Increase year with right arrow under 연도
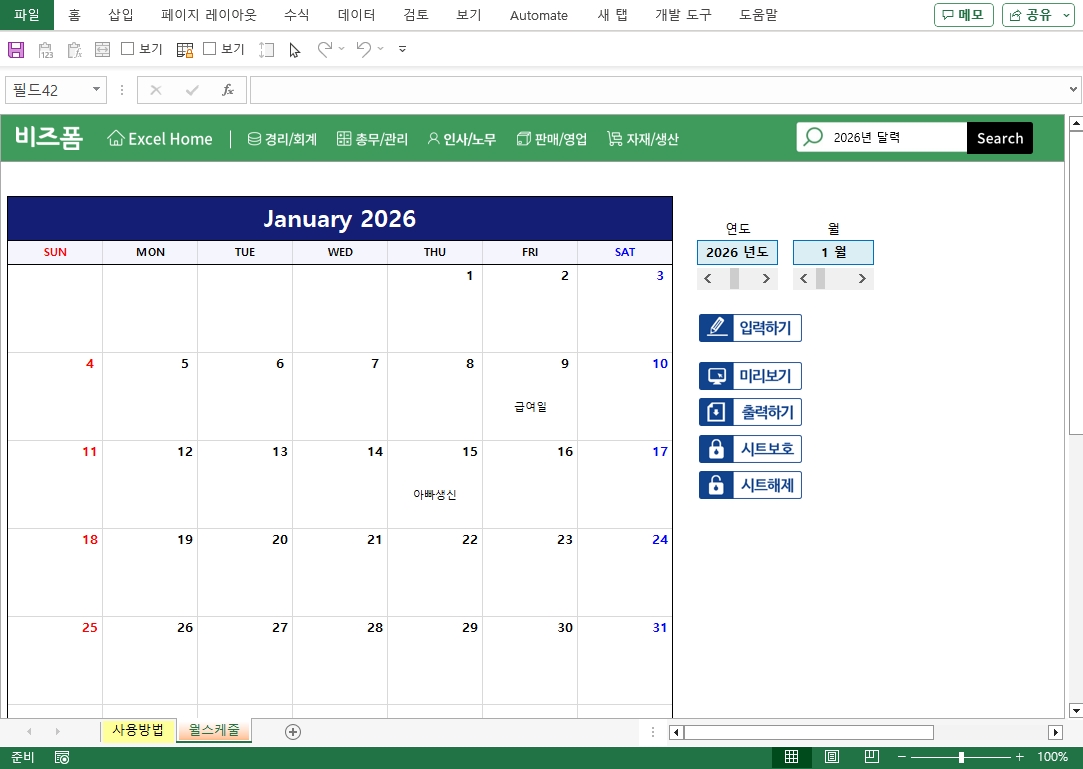Screen dimensions: 1083x769 tap(766, 278)
